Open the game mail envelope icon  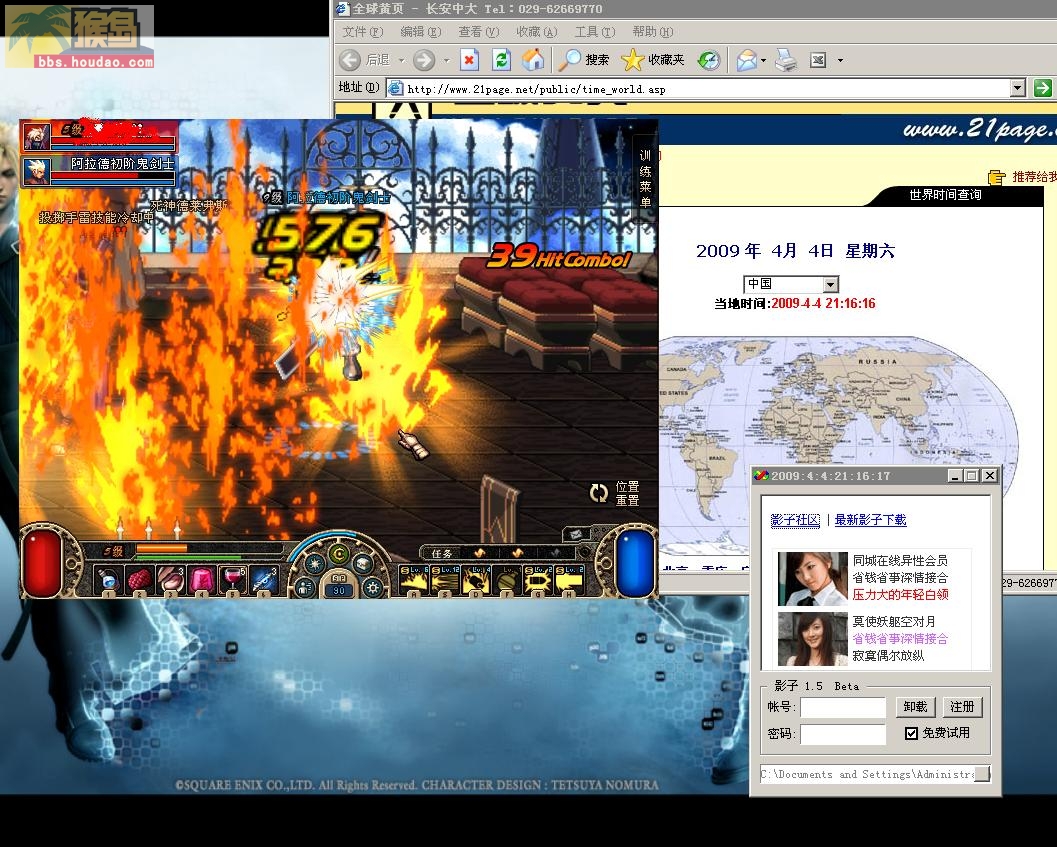pos(575,535)
